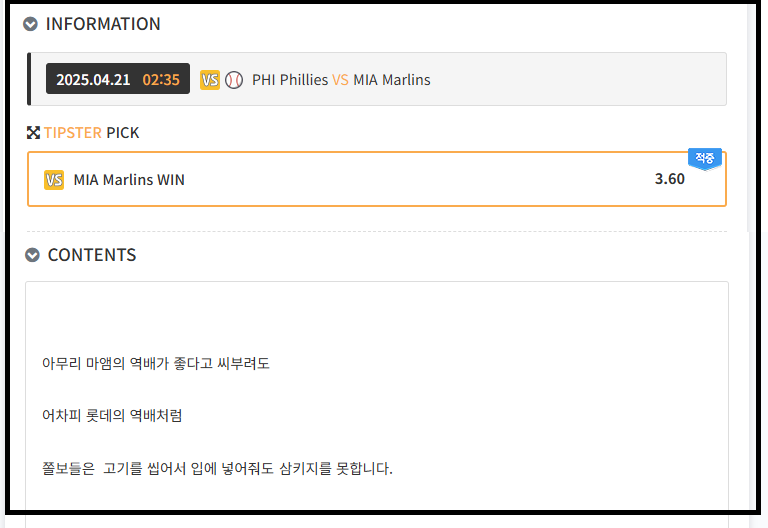Image resolution: width=768 pixels, height=528 pixels.
Task: Click the line 어차피 롯데의 역배처럼
Action: point(112,415)
